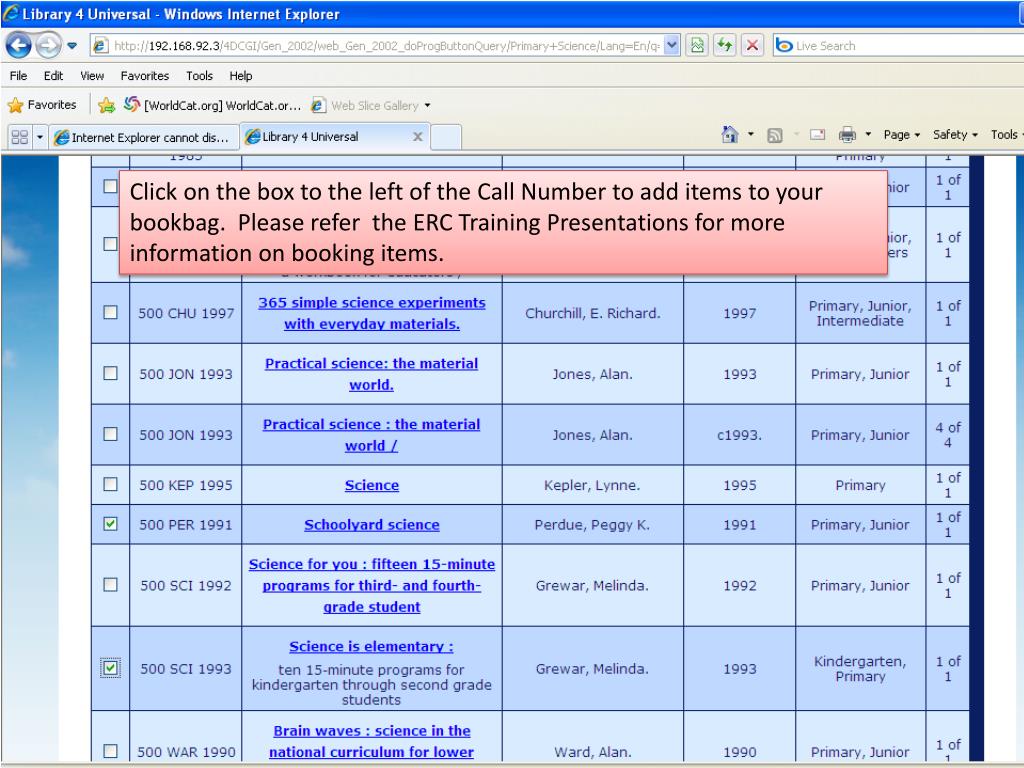Open the WorldCat.org favorites link
The image size is (1024, 768).
(x=213, y=104)
